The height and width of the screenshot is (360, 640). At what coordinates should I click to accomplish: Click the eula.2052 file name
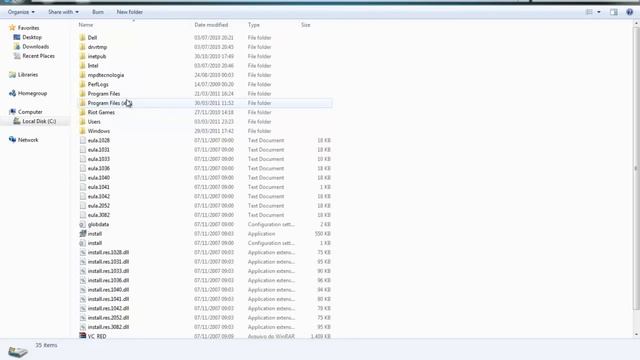[x=99, y=206]
